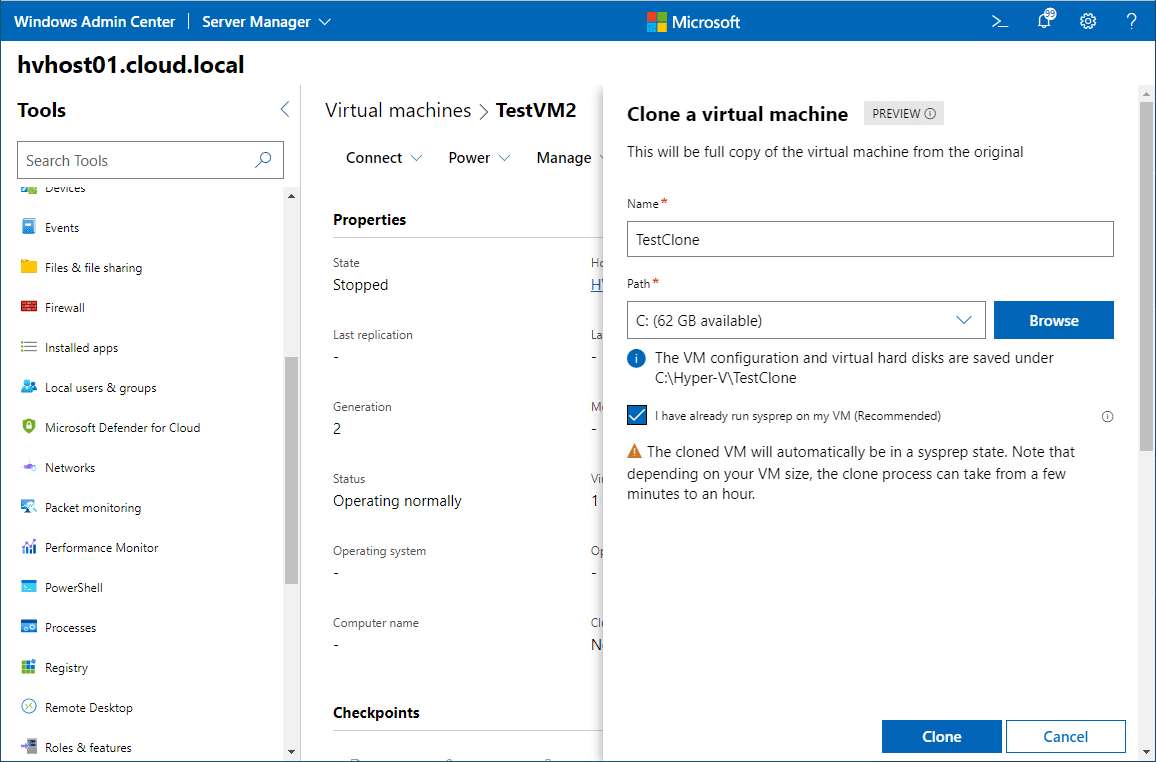The image size is (1156, 762).
Task: Click the Microsoft logo
Action: click(693, 22)
